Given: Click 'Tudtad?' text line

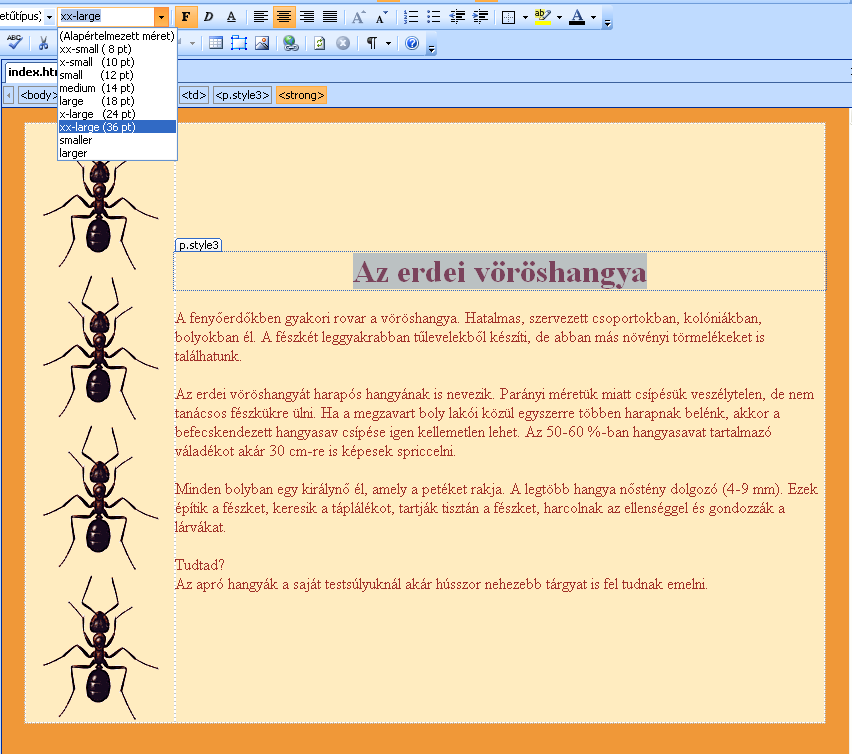Looking at the screenshot, I should (199, 565).
